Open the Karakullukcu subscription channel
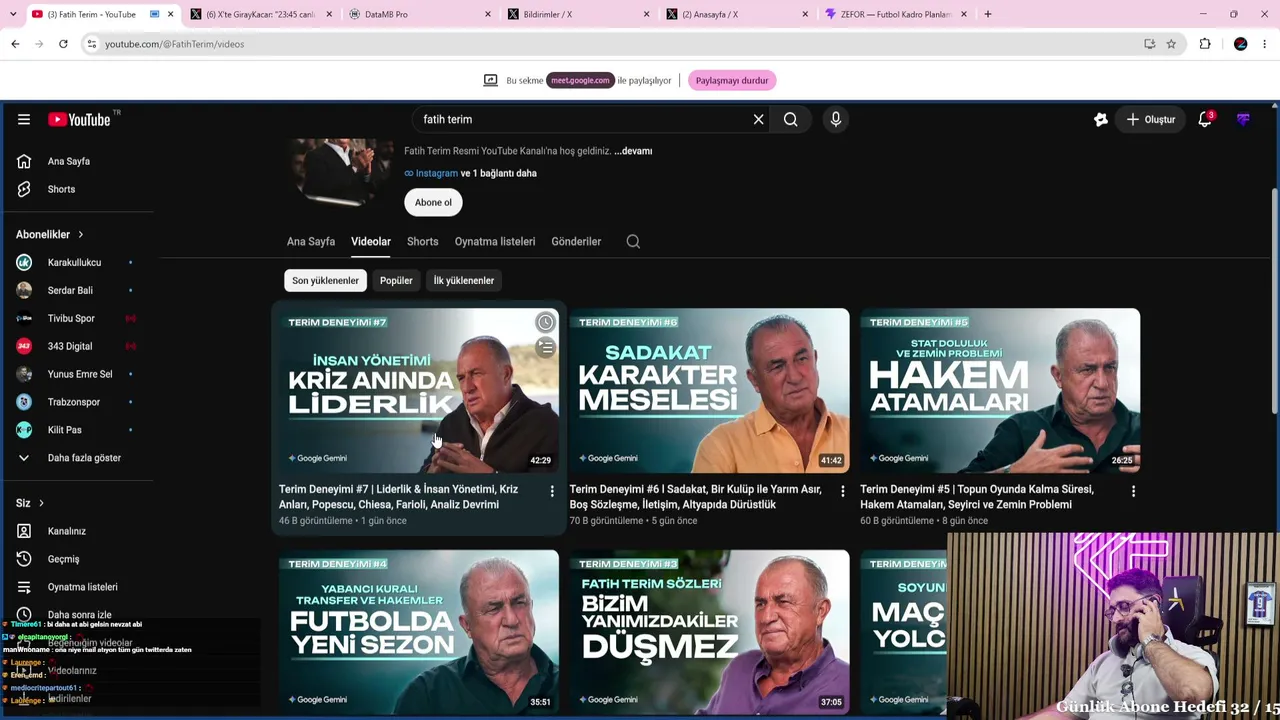 click(74, 262)
